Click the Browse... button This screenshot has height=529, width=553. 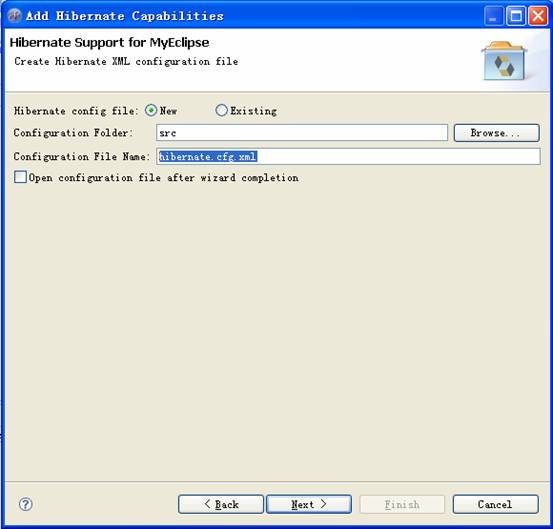[x=497, y=133]
